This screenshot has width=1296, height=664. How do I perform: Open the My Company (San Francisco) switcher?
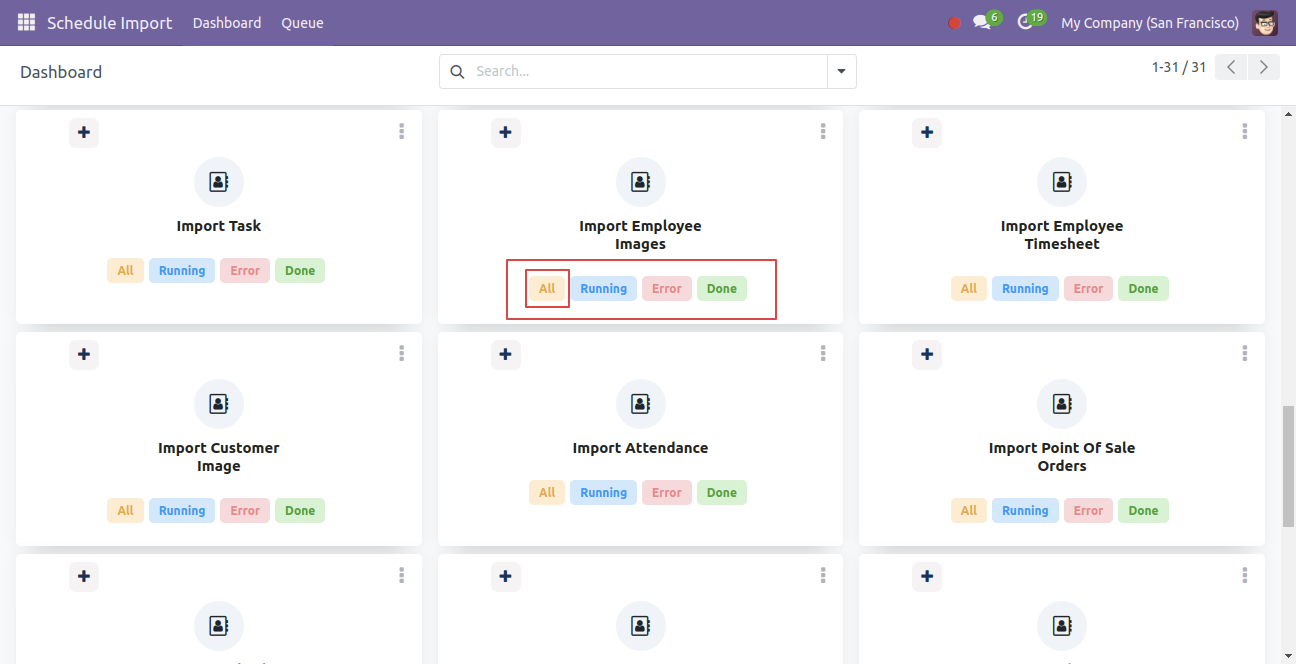(1150, 23)
